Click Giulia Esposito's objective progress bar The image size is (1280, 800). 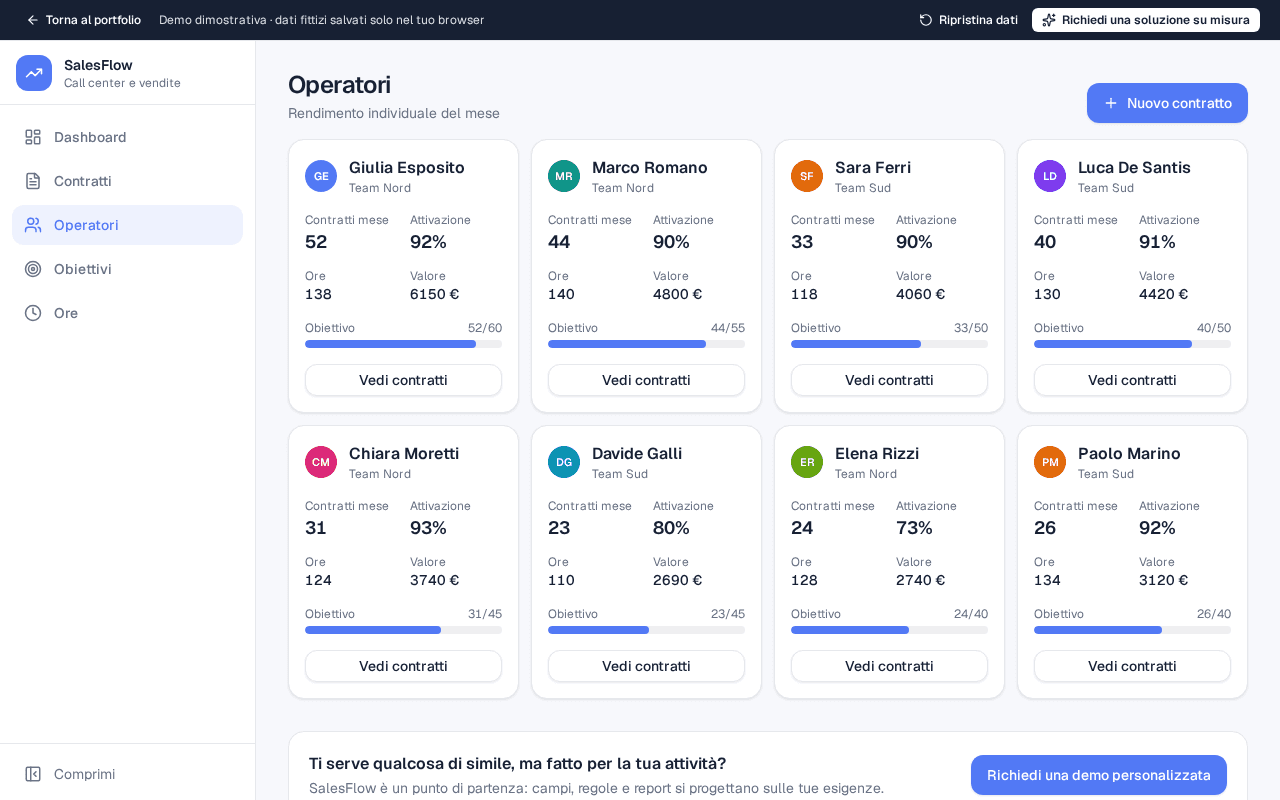(403, 344)
